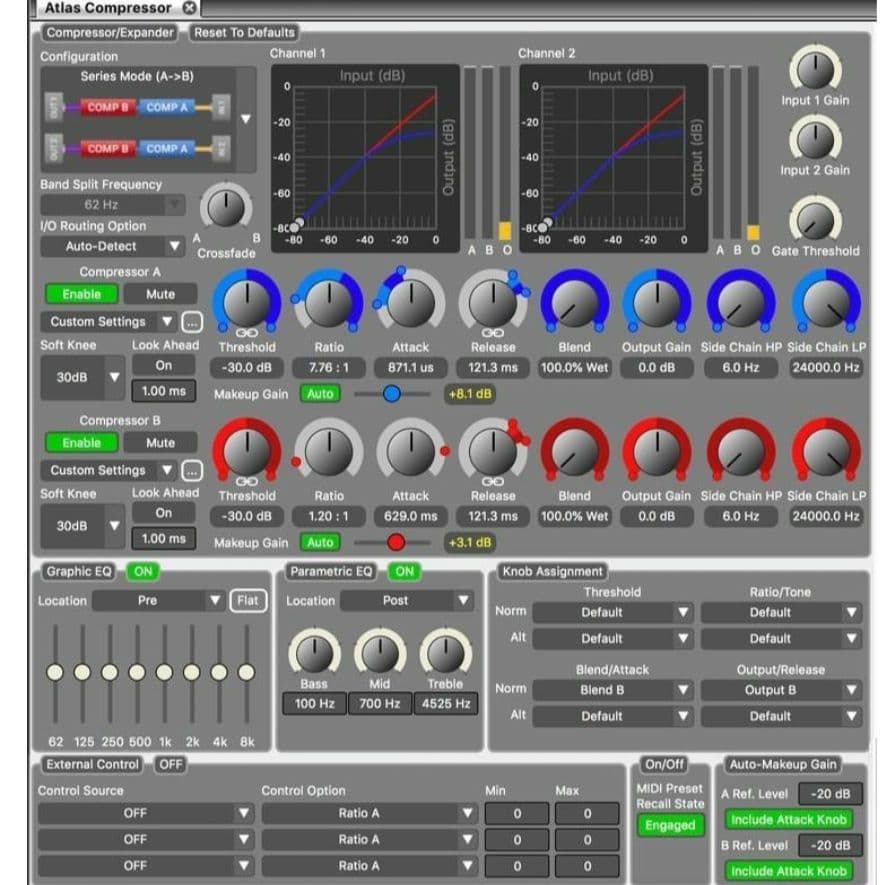Click the Flat button in Graphic EQ

[248, 599]
